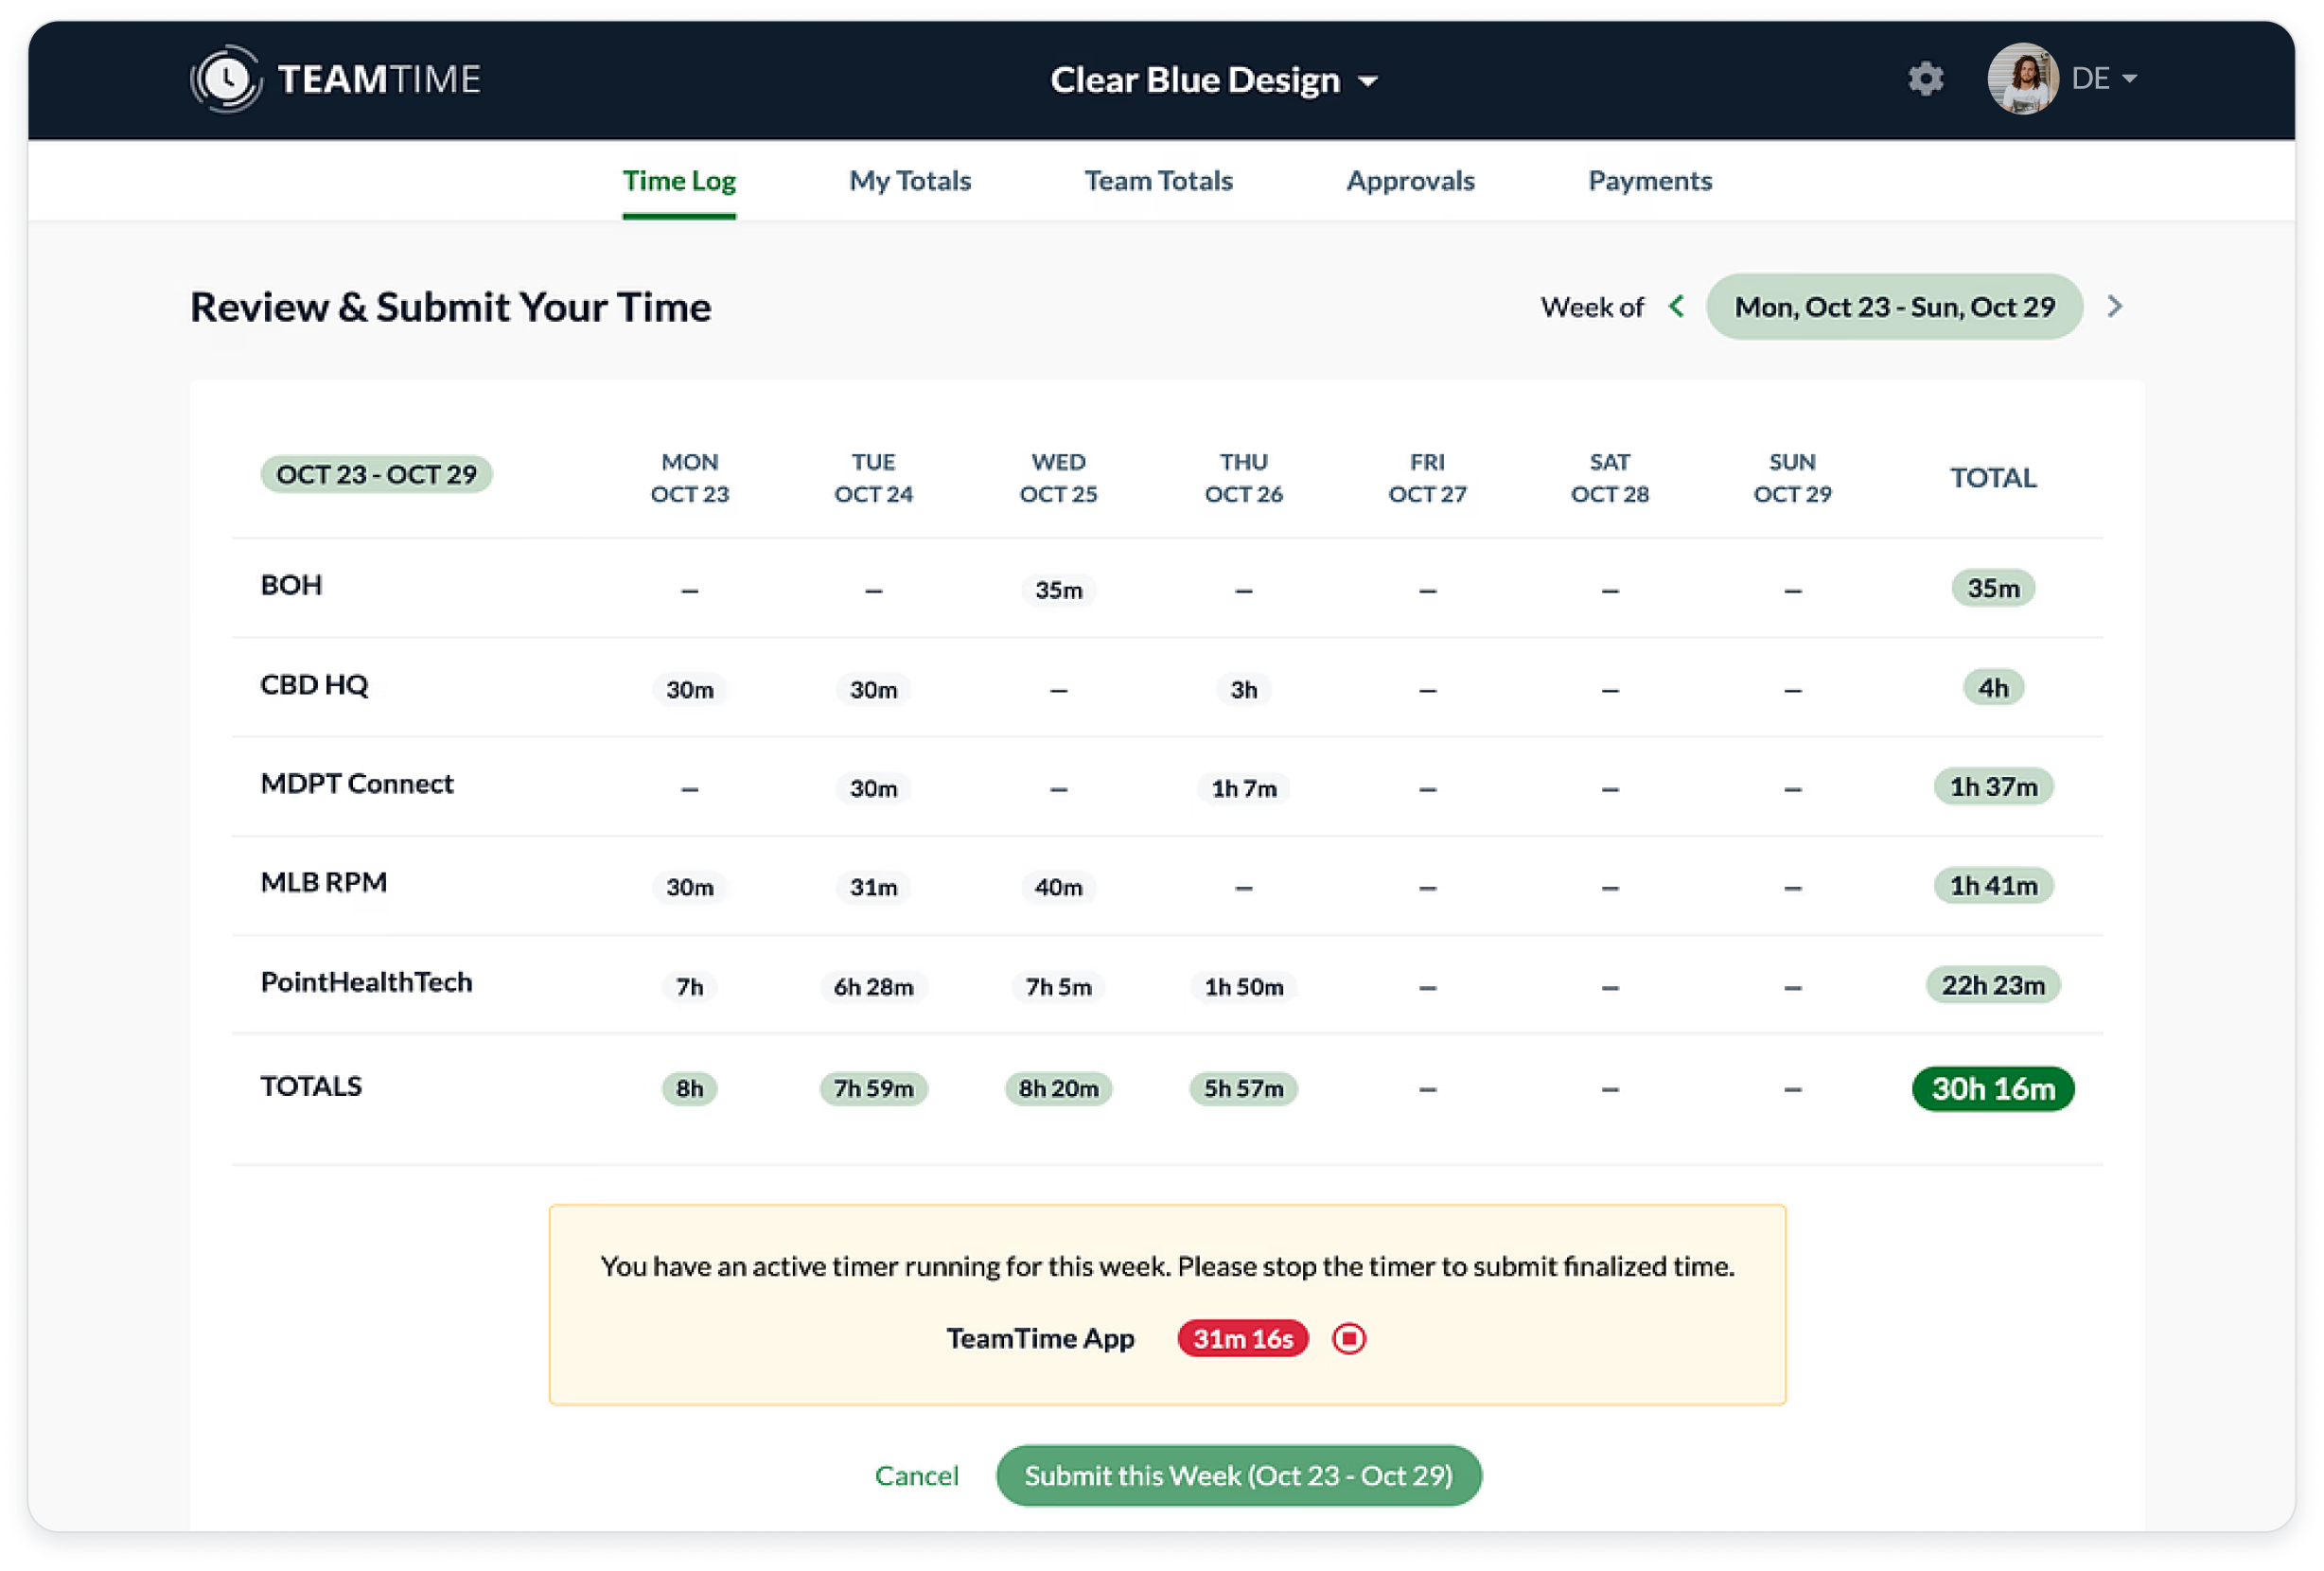This screenshot has height=1571, width=2324.
Task: Open the week range picker Mon, Oct 23
Action: point(1894,306)
